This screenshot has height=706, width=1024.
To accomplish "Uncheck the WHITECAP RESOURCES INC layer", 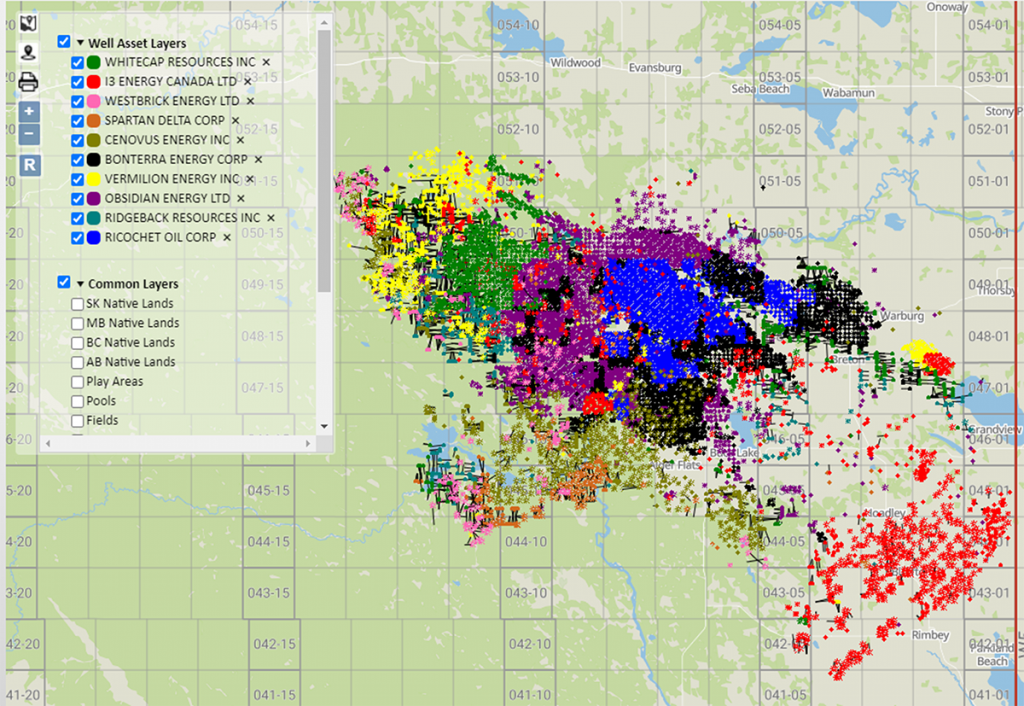I will click(x=78, y=62).
